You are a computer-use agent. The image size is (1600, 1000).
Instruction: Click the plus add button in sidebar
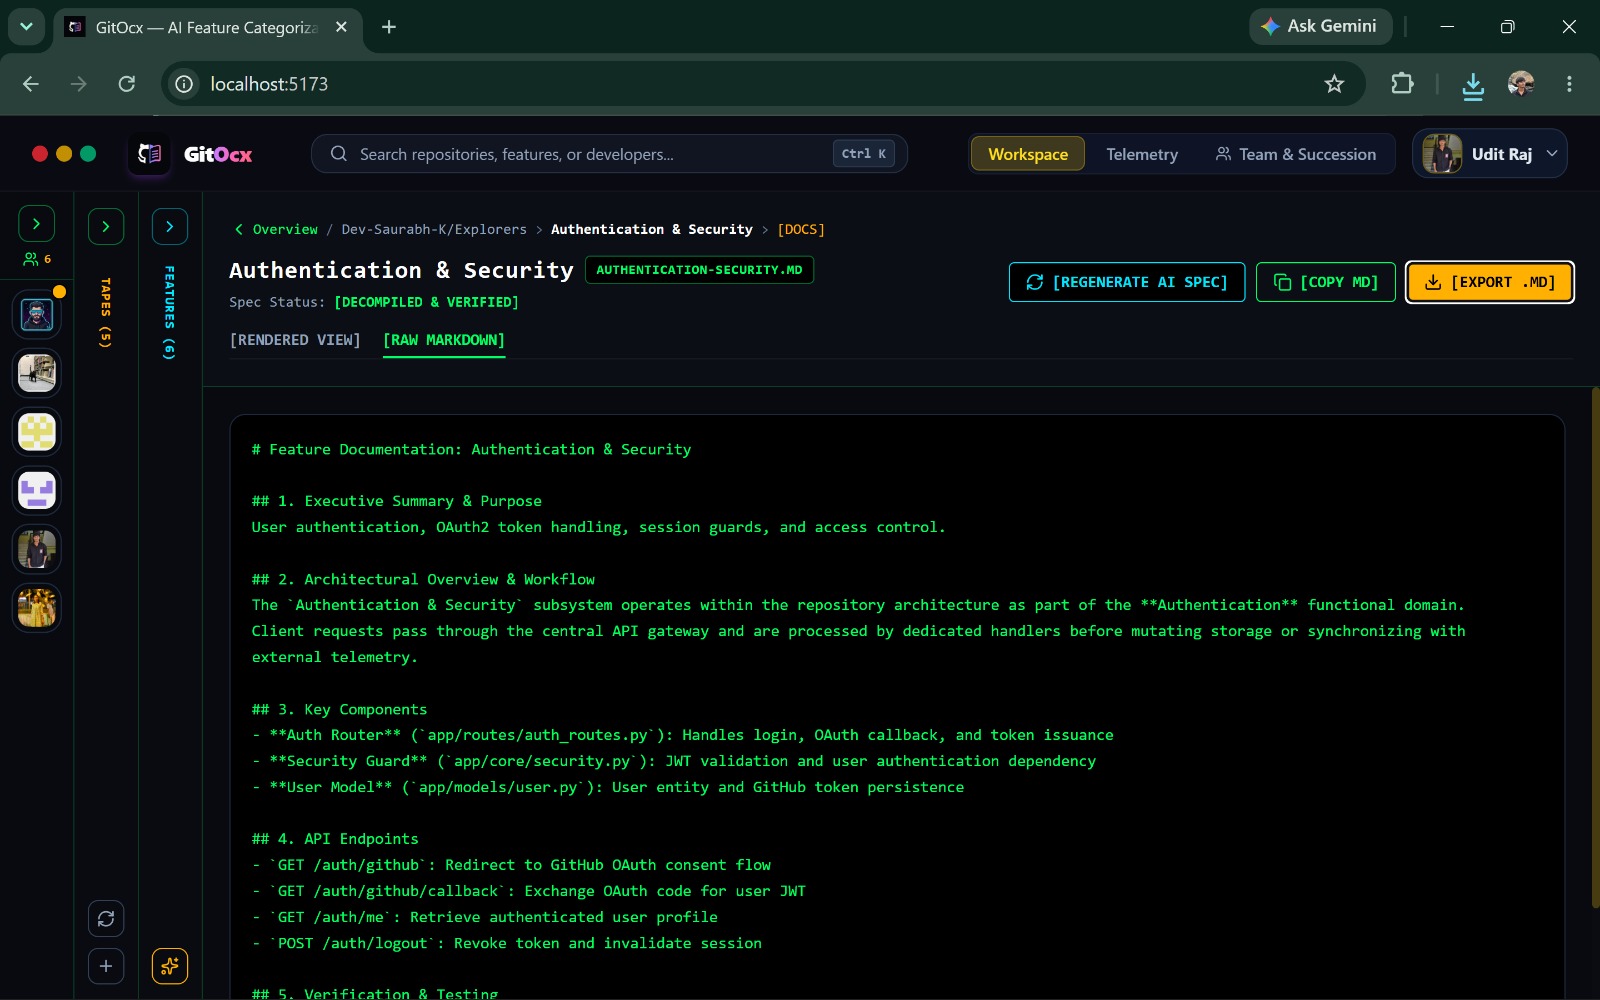106,966
